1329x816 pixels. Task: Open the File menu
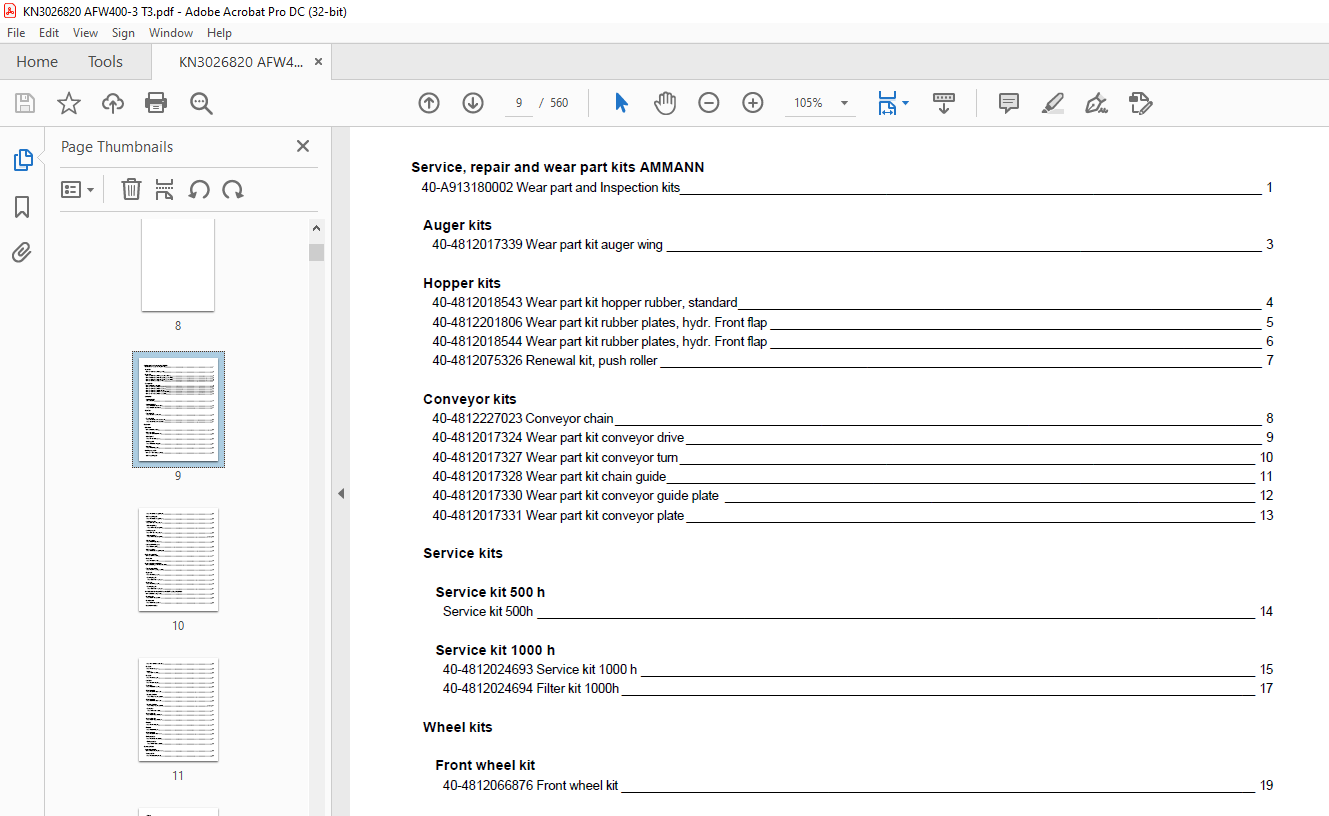16,33
